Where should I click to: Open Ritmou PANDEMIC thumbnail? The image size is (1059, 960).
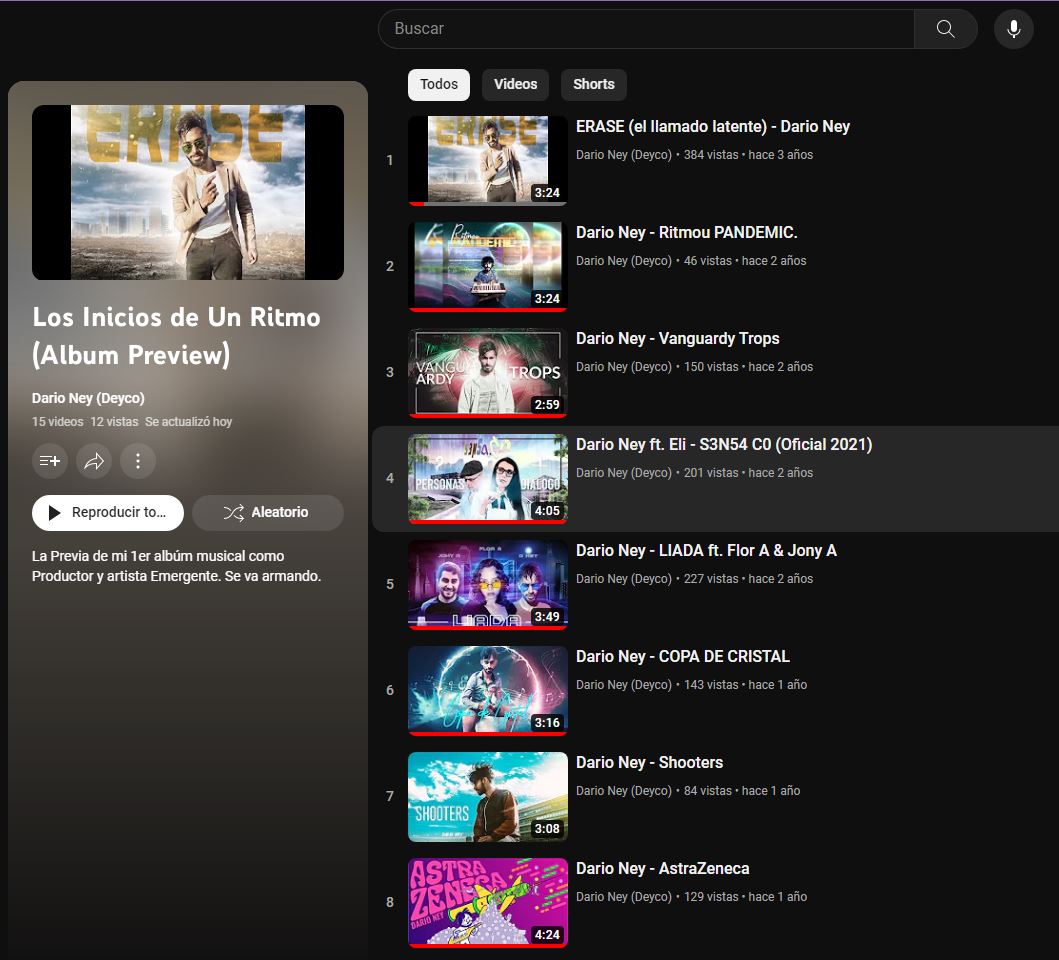(488, 266)
